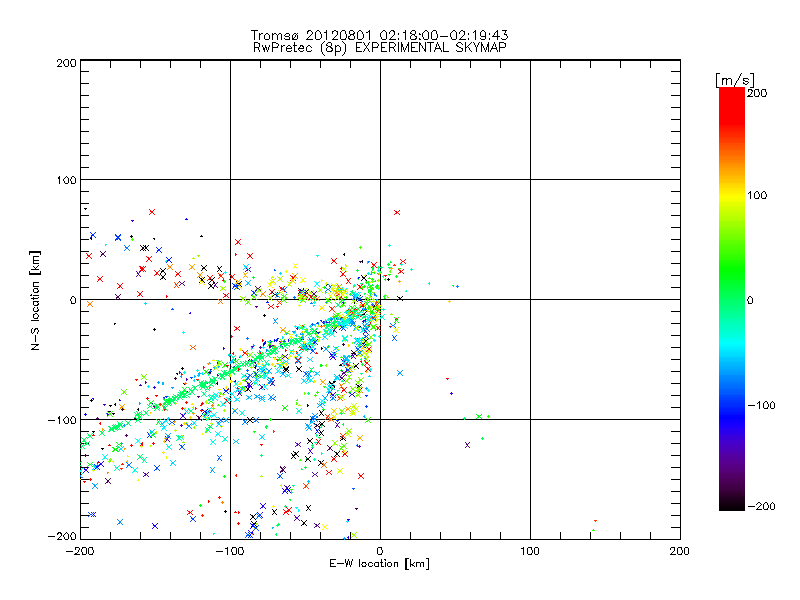
Task: Click the x-axis tick label 100
Action: click(x=530, y=550)
